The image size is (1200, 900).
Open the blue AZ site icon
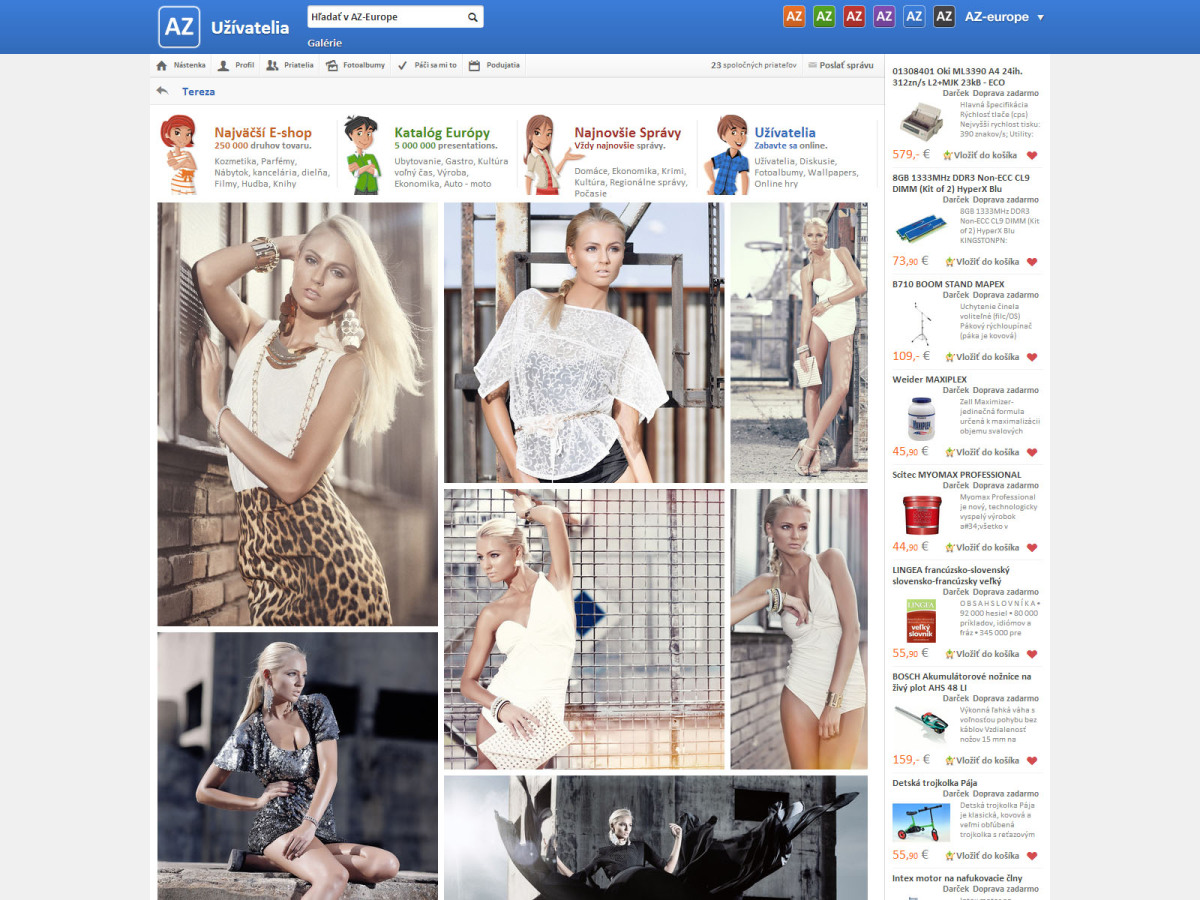click(x=914, y=16)
